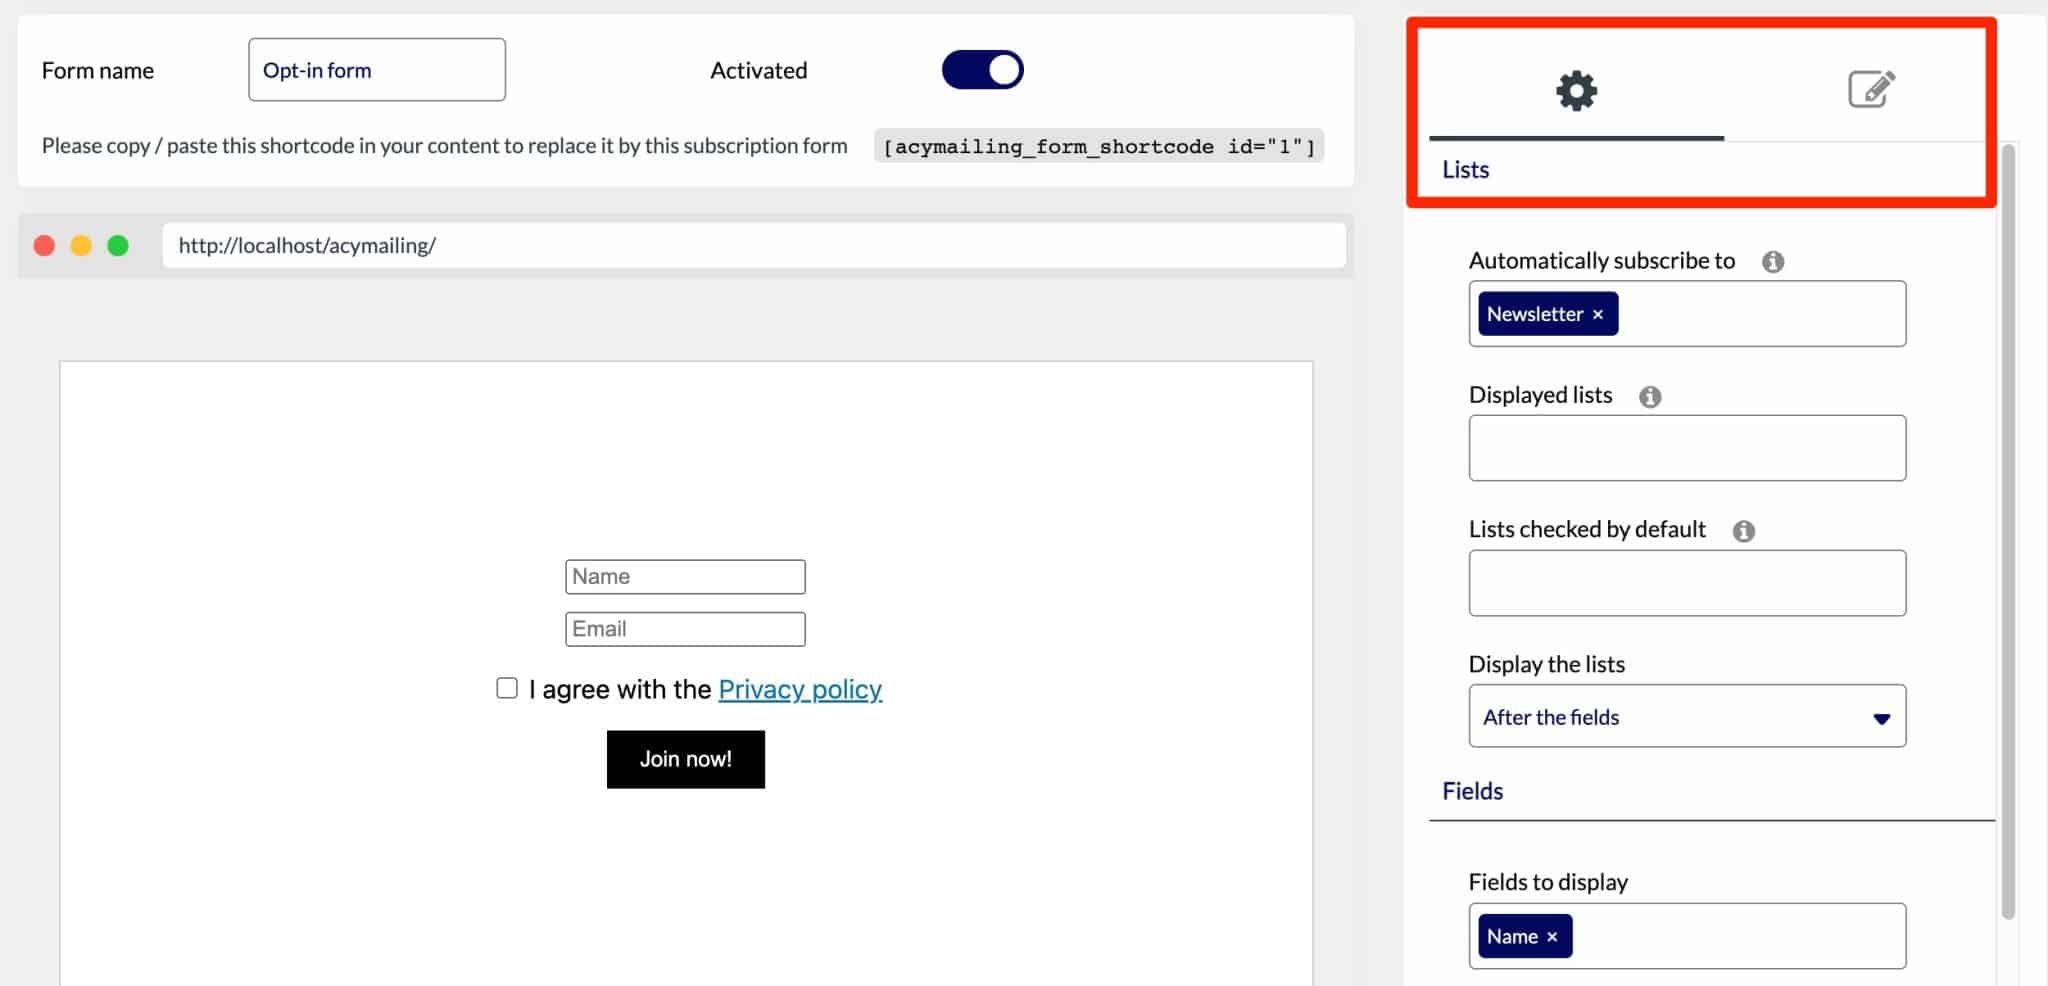Image resolution: width=2048 pixels, height=986 pixels.
Task: Click the settings panel vertical scrollbar
Action: pyautogui.click(x=2008, y=532)
